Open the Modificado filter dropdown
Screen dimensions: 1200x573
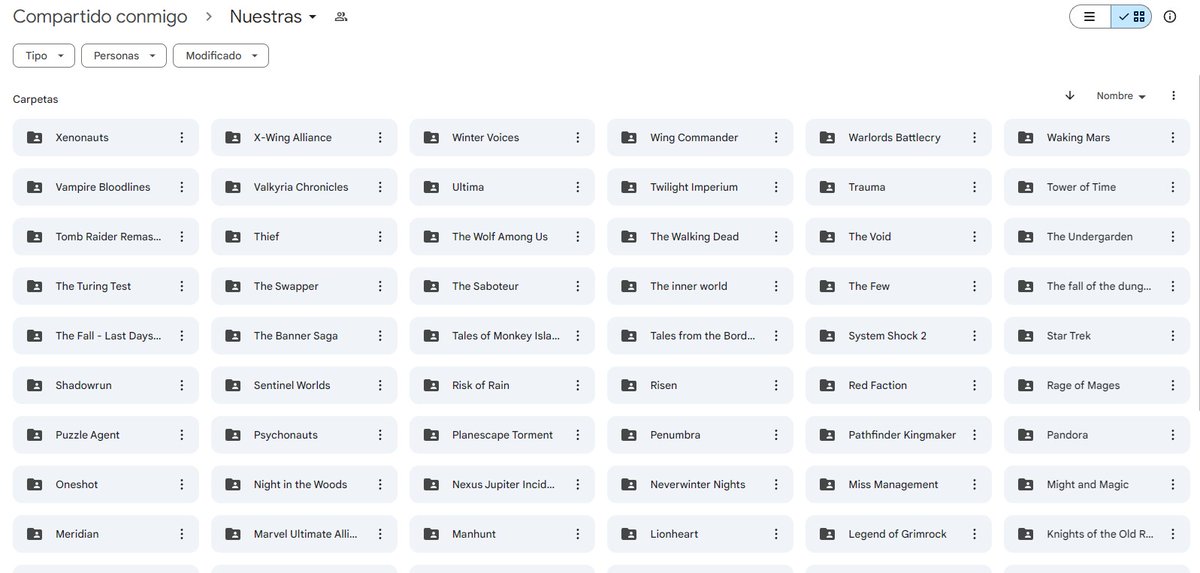pyautogui.click(x=221, y=56)
